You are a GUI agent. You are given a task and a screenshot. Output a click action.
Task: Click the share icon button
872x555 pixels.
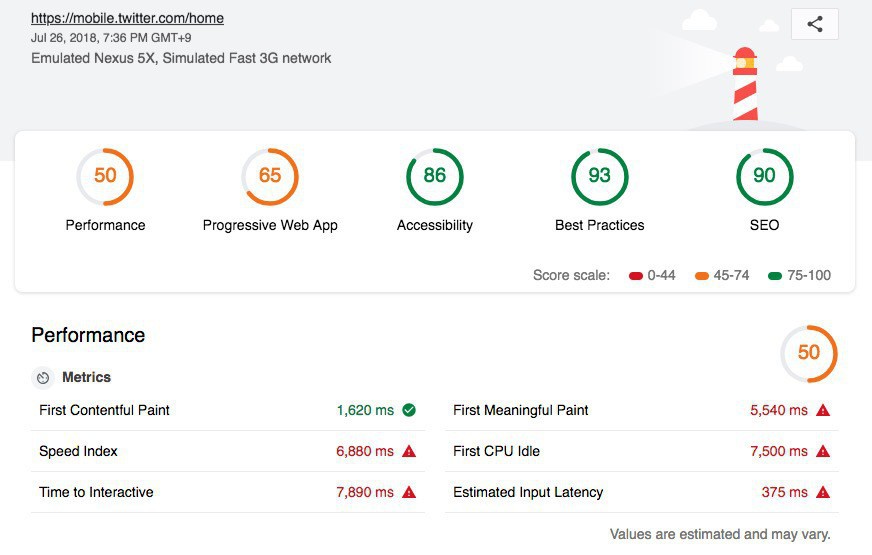[x=814, y=25]
